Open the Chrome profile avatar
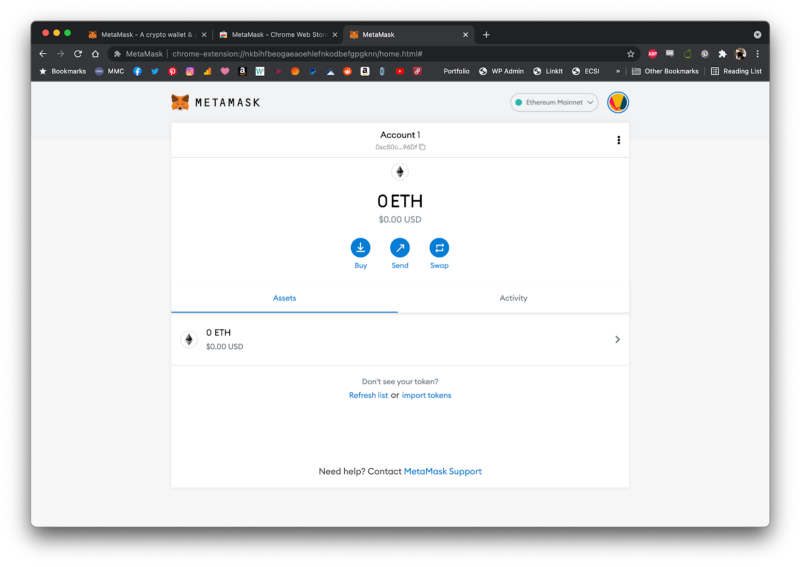 pos(740,54)
